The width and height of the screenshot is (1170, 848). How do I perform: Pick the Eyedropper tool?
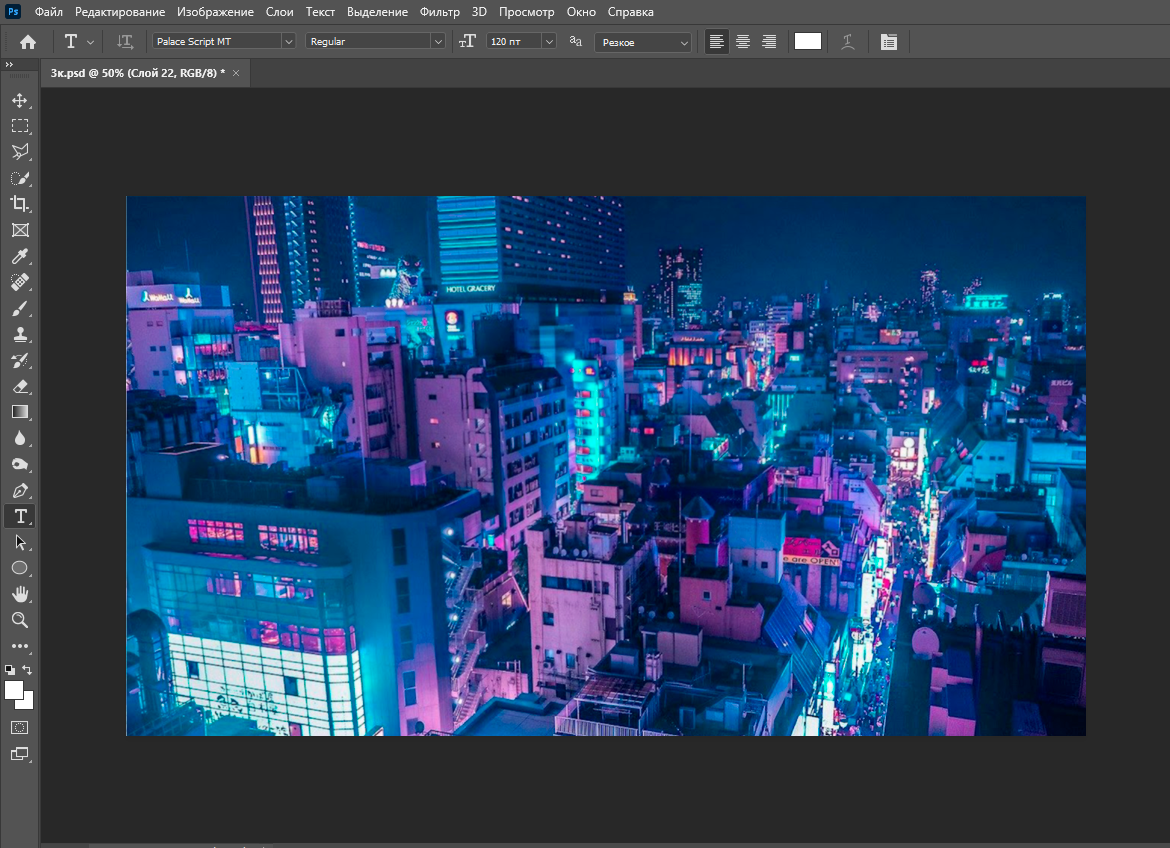pyautogui.click(x=19, y=256)
